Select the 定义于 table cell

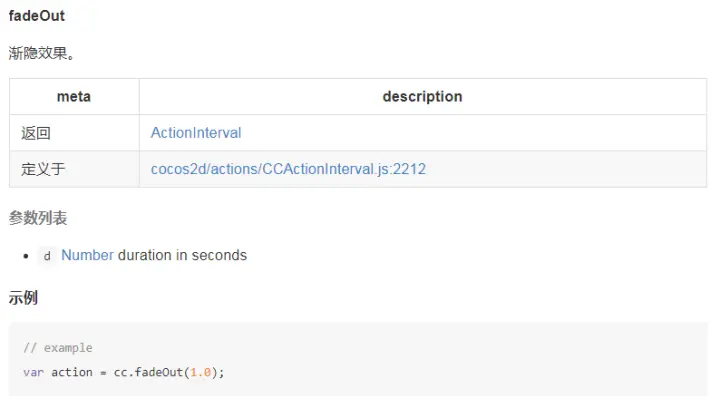click(43, 169)
